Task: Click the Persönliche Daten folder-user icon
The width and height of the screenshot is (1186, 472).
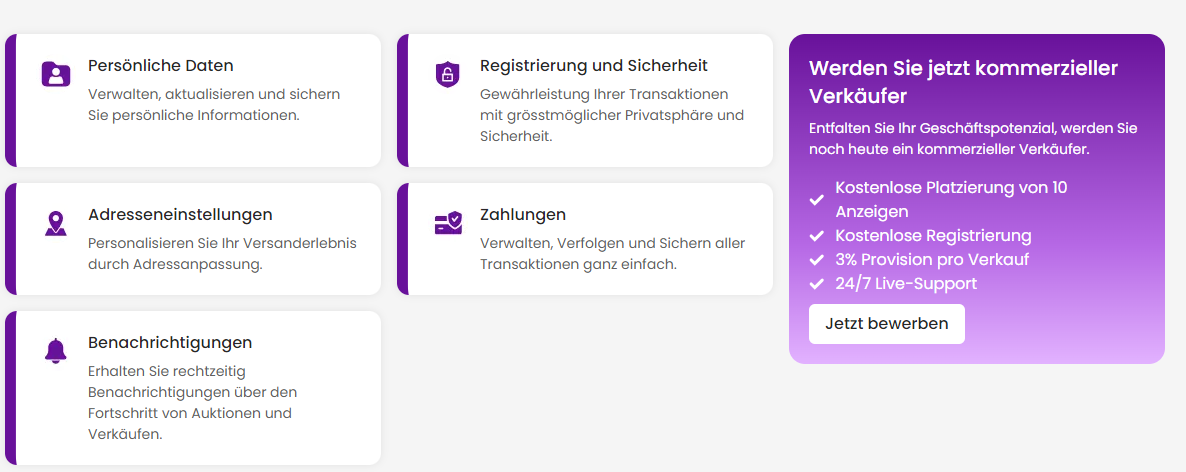Action: coord(55,74)
